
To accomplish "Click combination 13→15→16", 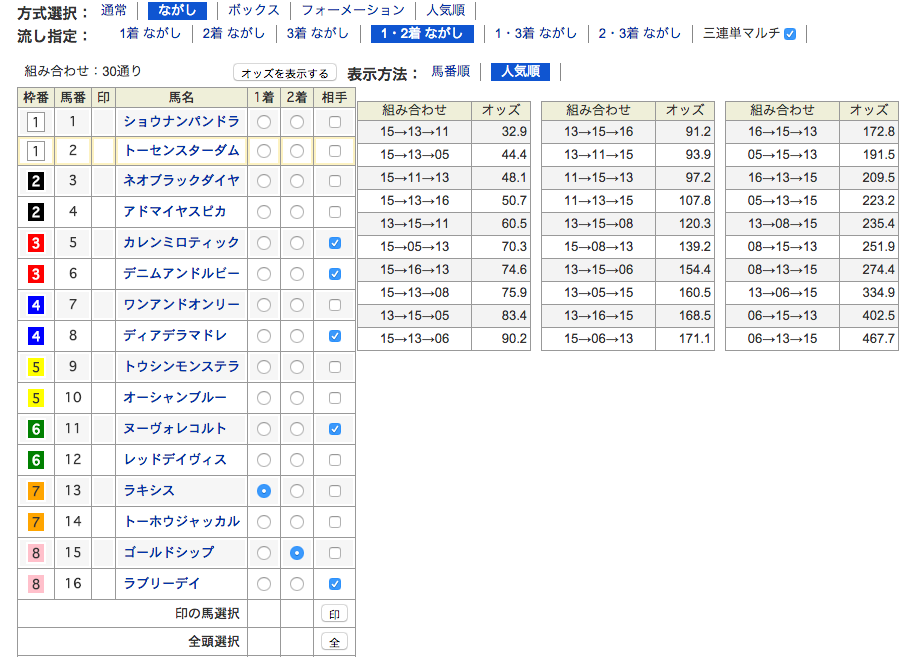I will (x=599, y=132).
